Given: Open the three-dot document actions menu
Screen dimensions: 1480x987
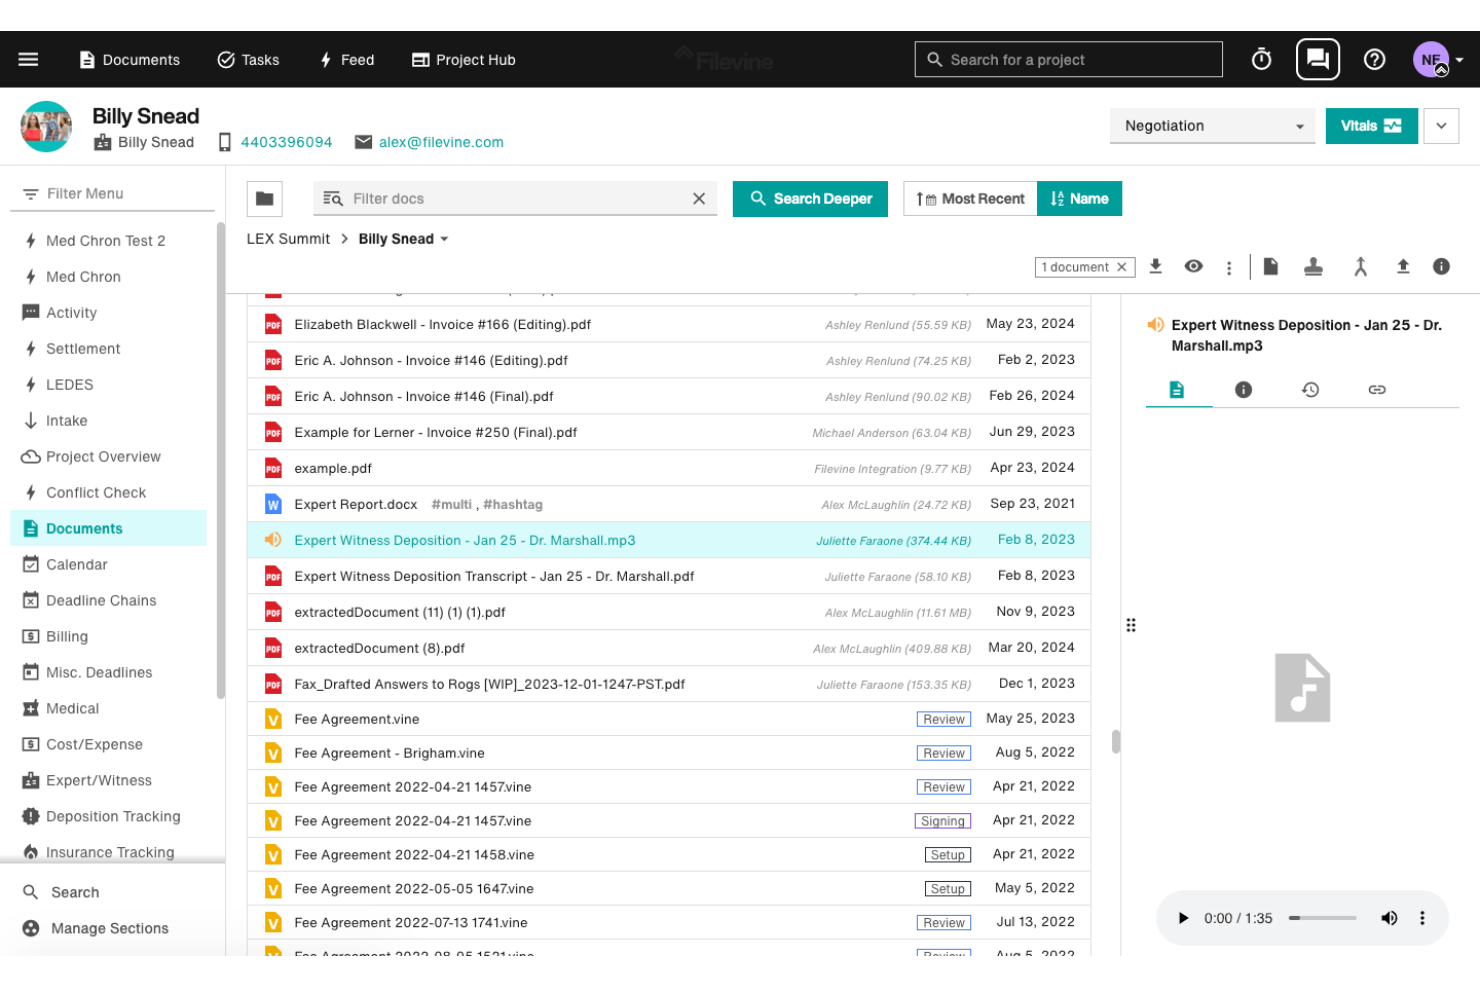Looking at the screenshot, I should [1229, 268].
